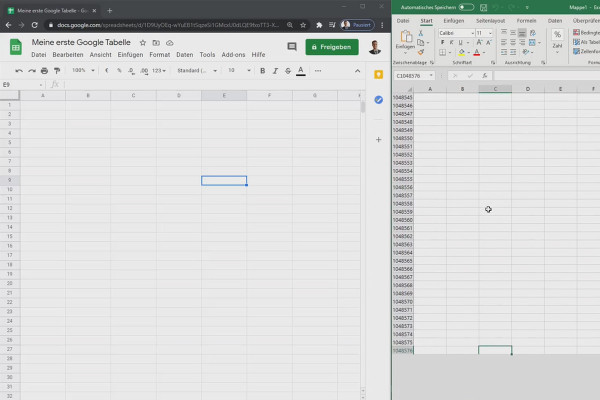Image resolution: width=600 pixels, height=400 pixels.
Task: Open new Chrome tab
Action: pyautogui.click(x=110, y=11)
